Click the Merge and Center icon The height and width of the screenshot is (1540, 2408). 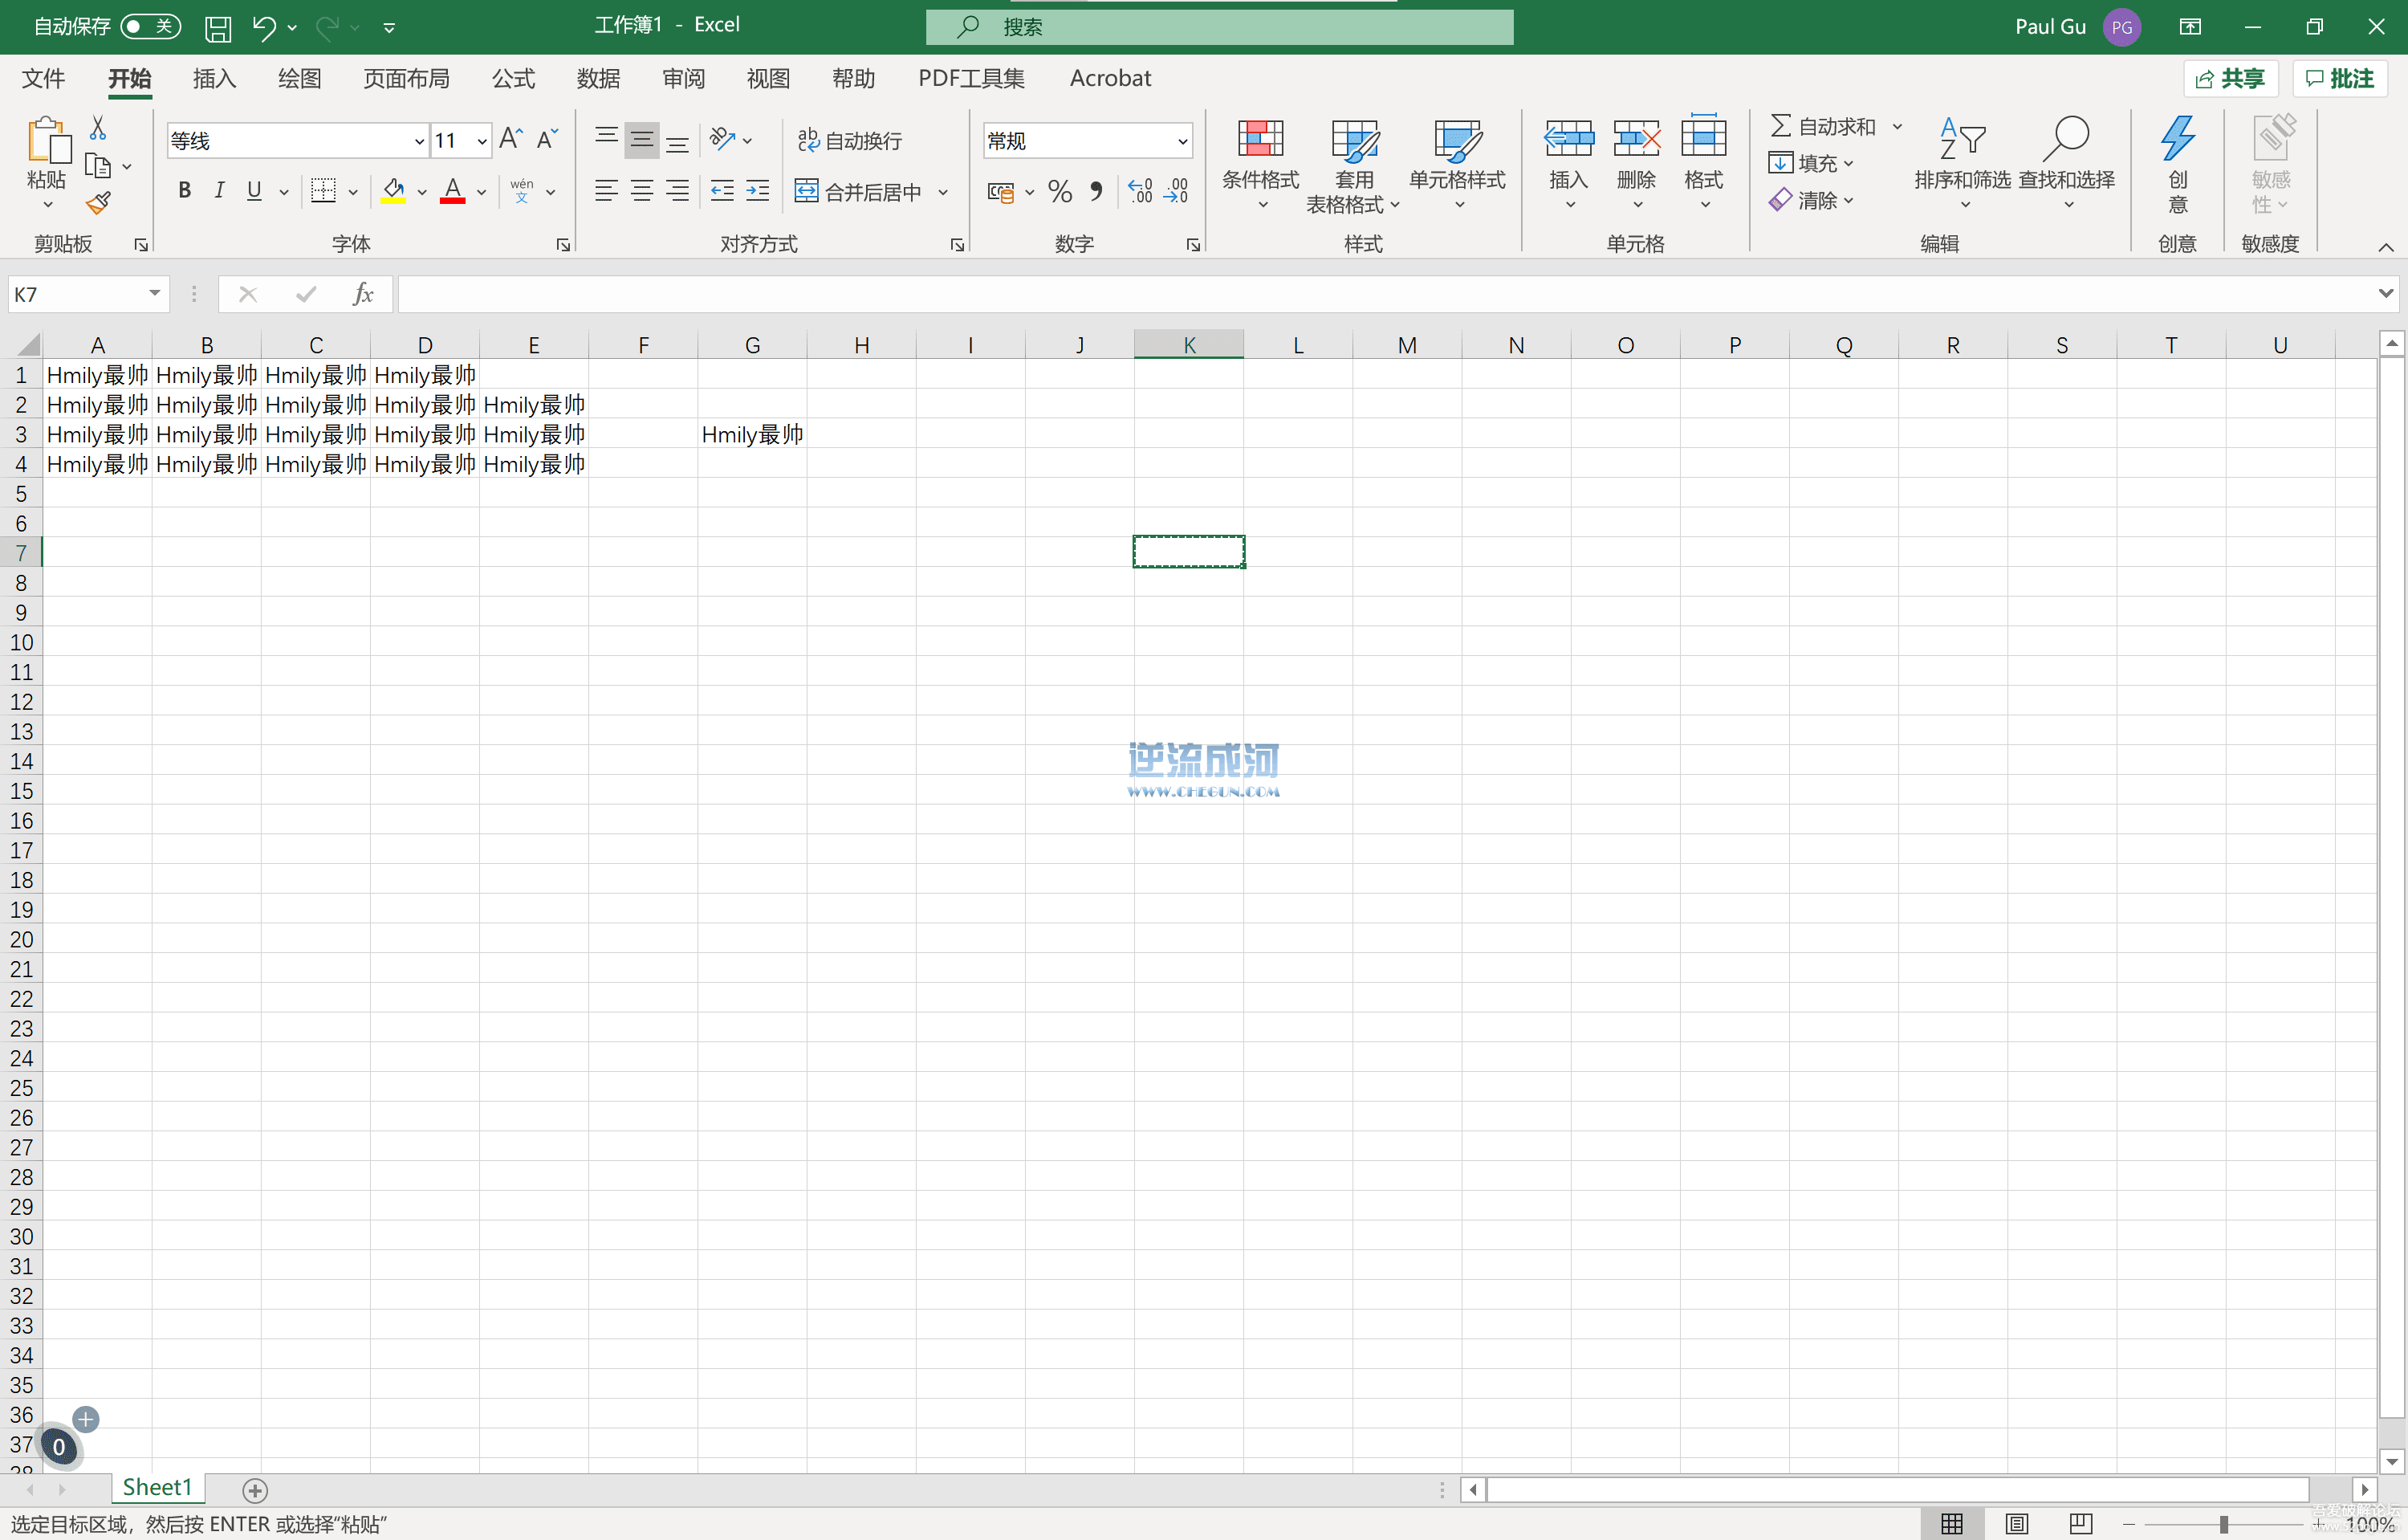point(806,191)
